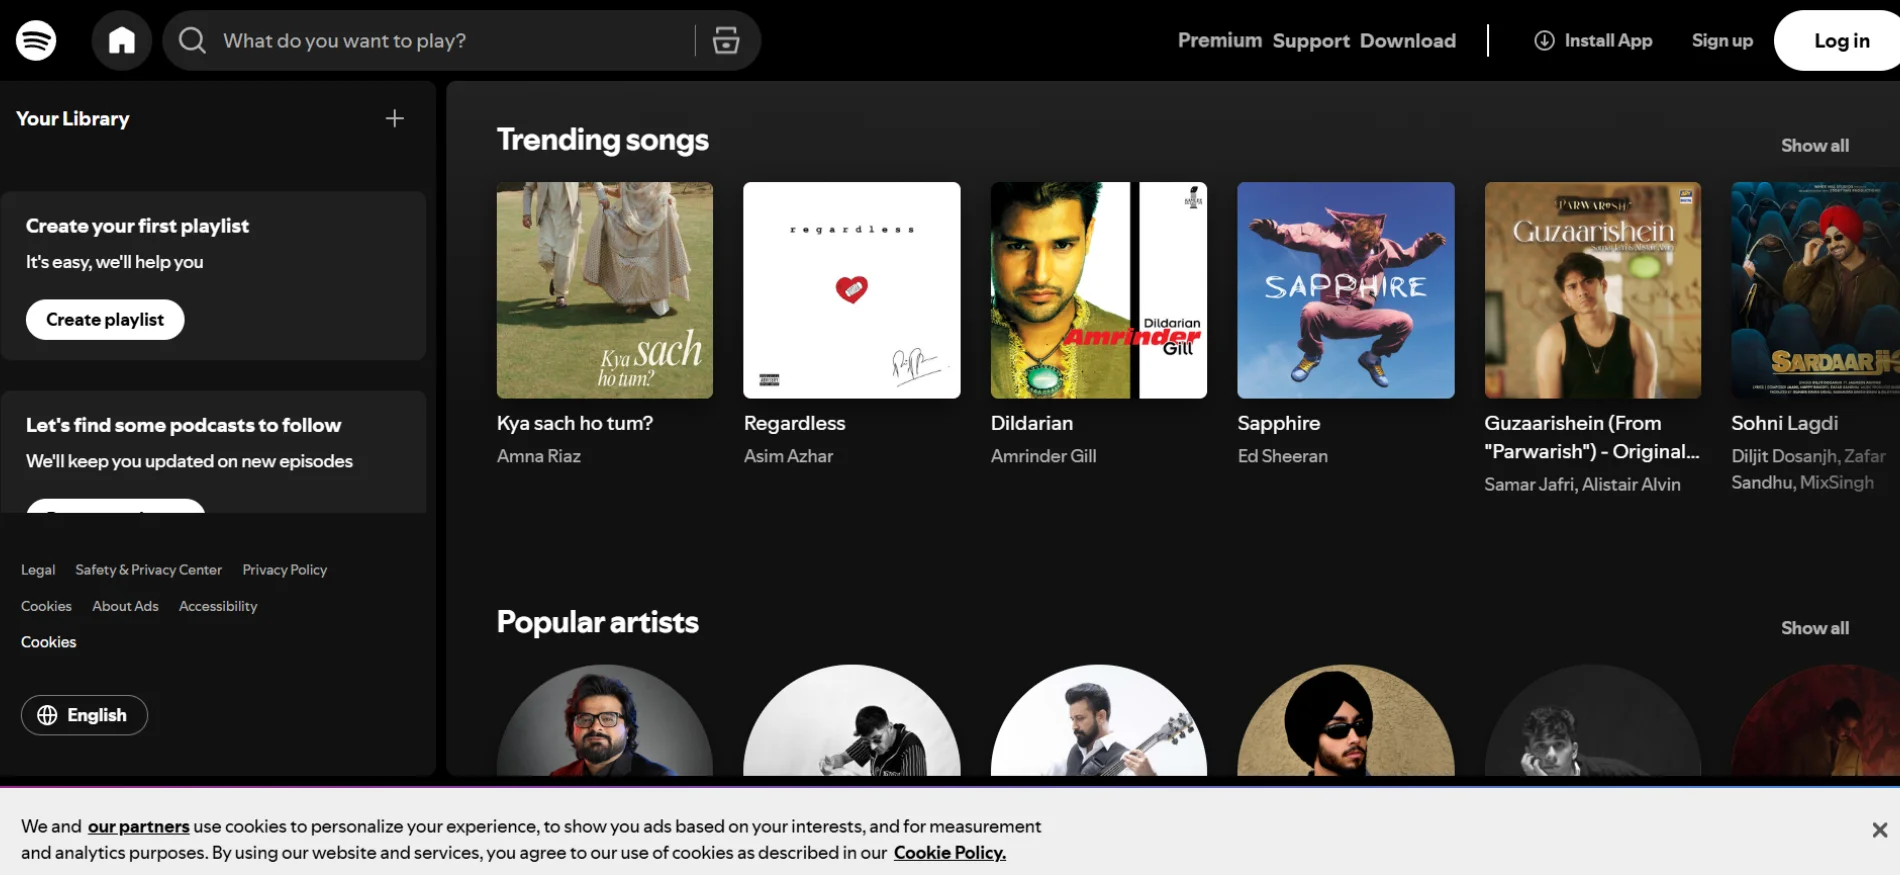The width and height of the screenshot is (1900, 875).
Task: Click the Trending songs heading
Action: [x=603, y=140]
